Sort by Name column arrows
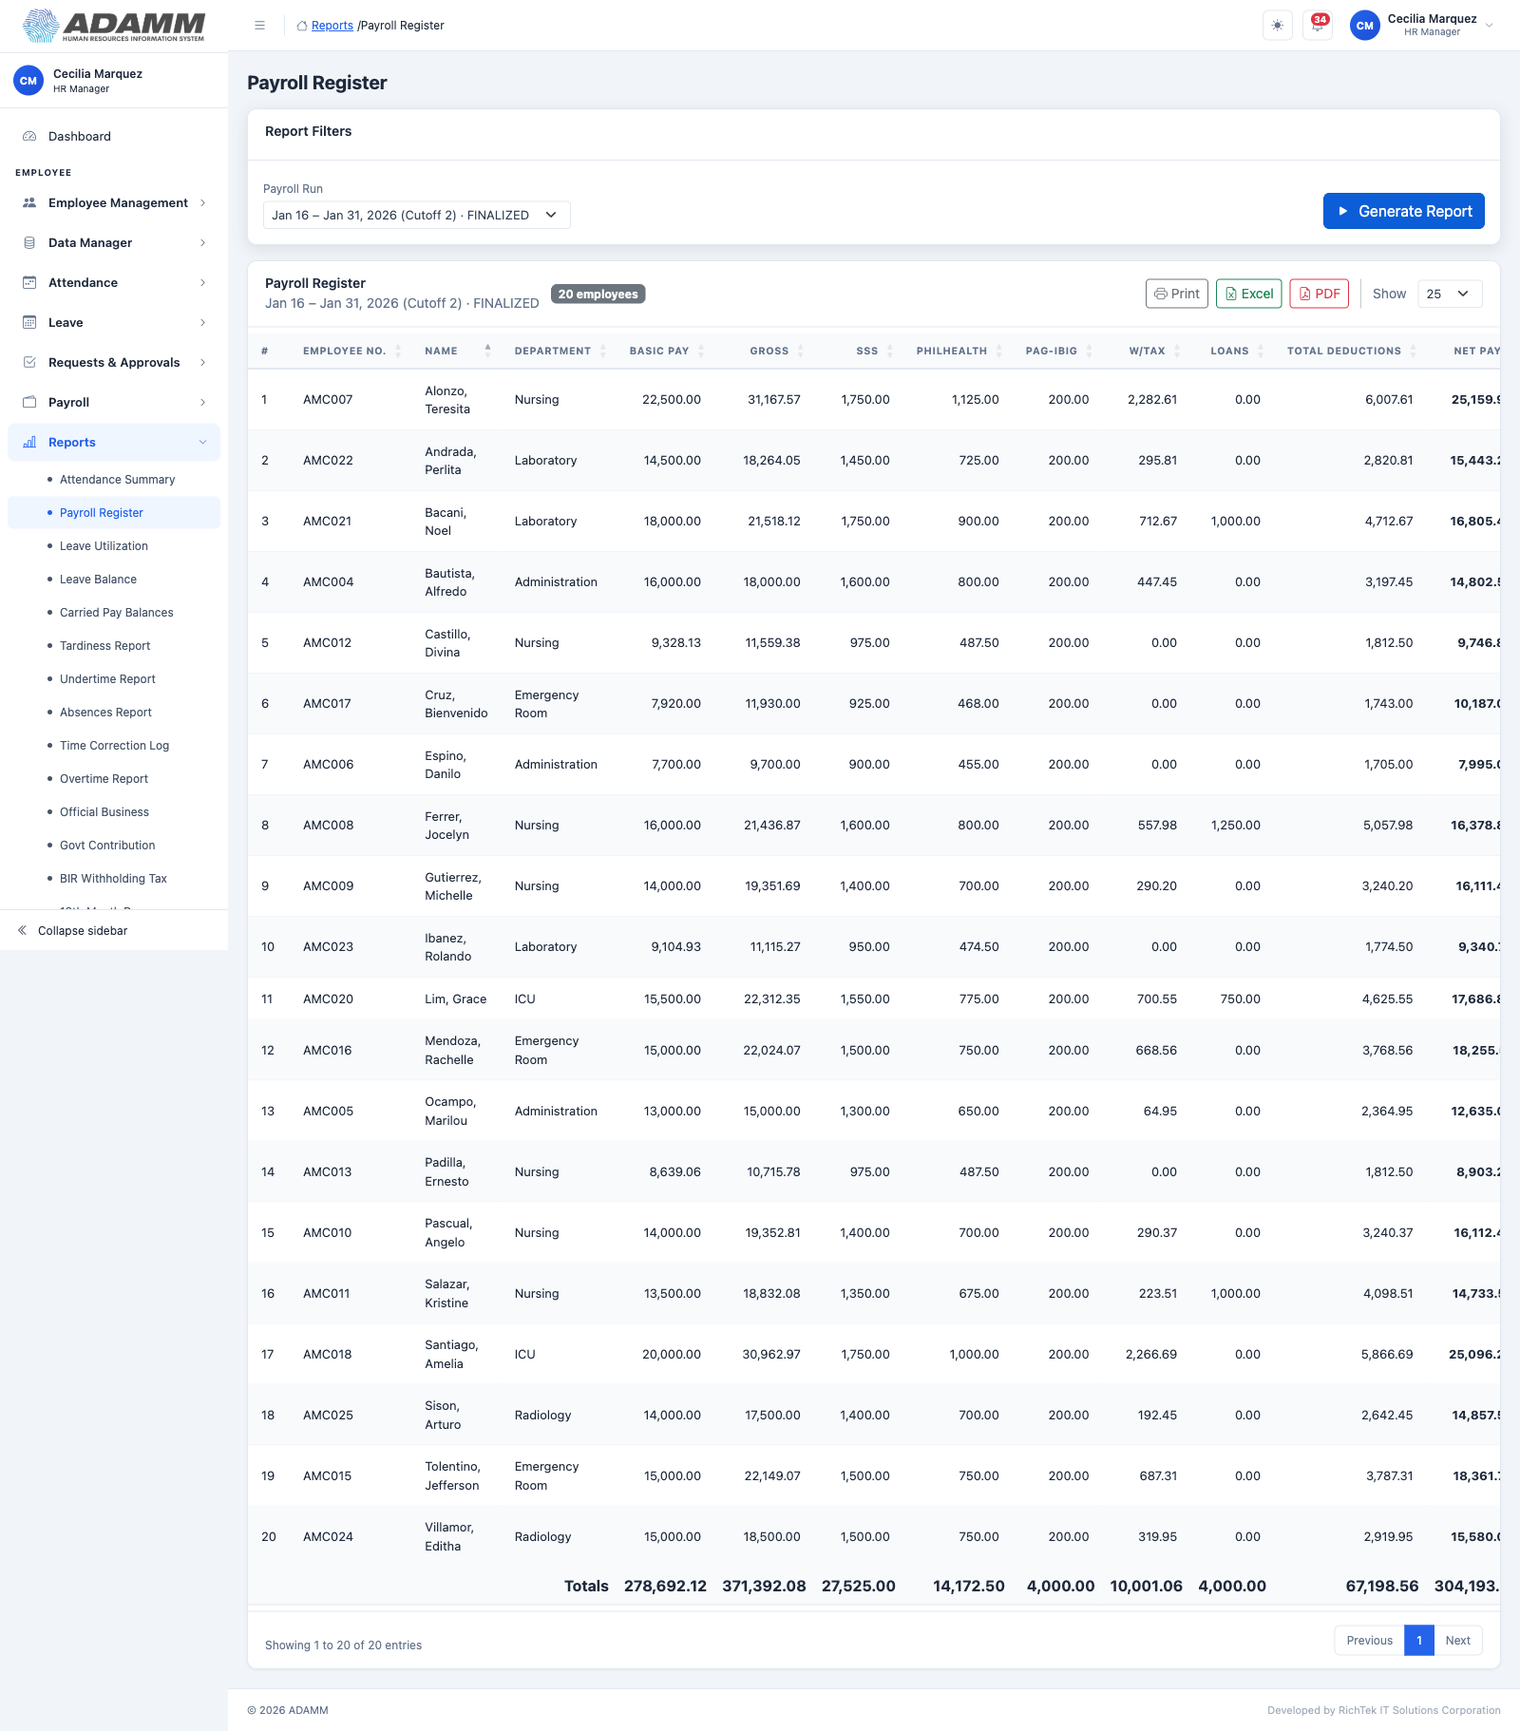 pos(488,350)
